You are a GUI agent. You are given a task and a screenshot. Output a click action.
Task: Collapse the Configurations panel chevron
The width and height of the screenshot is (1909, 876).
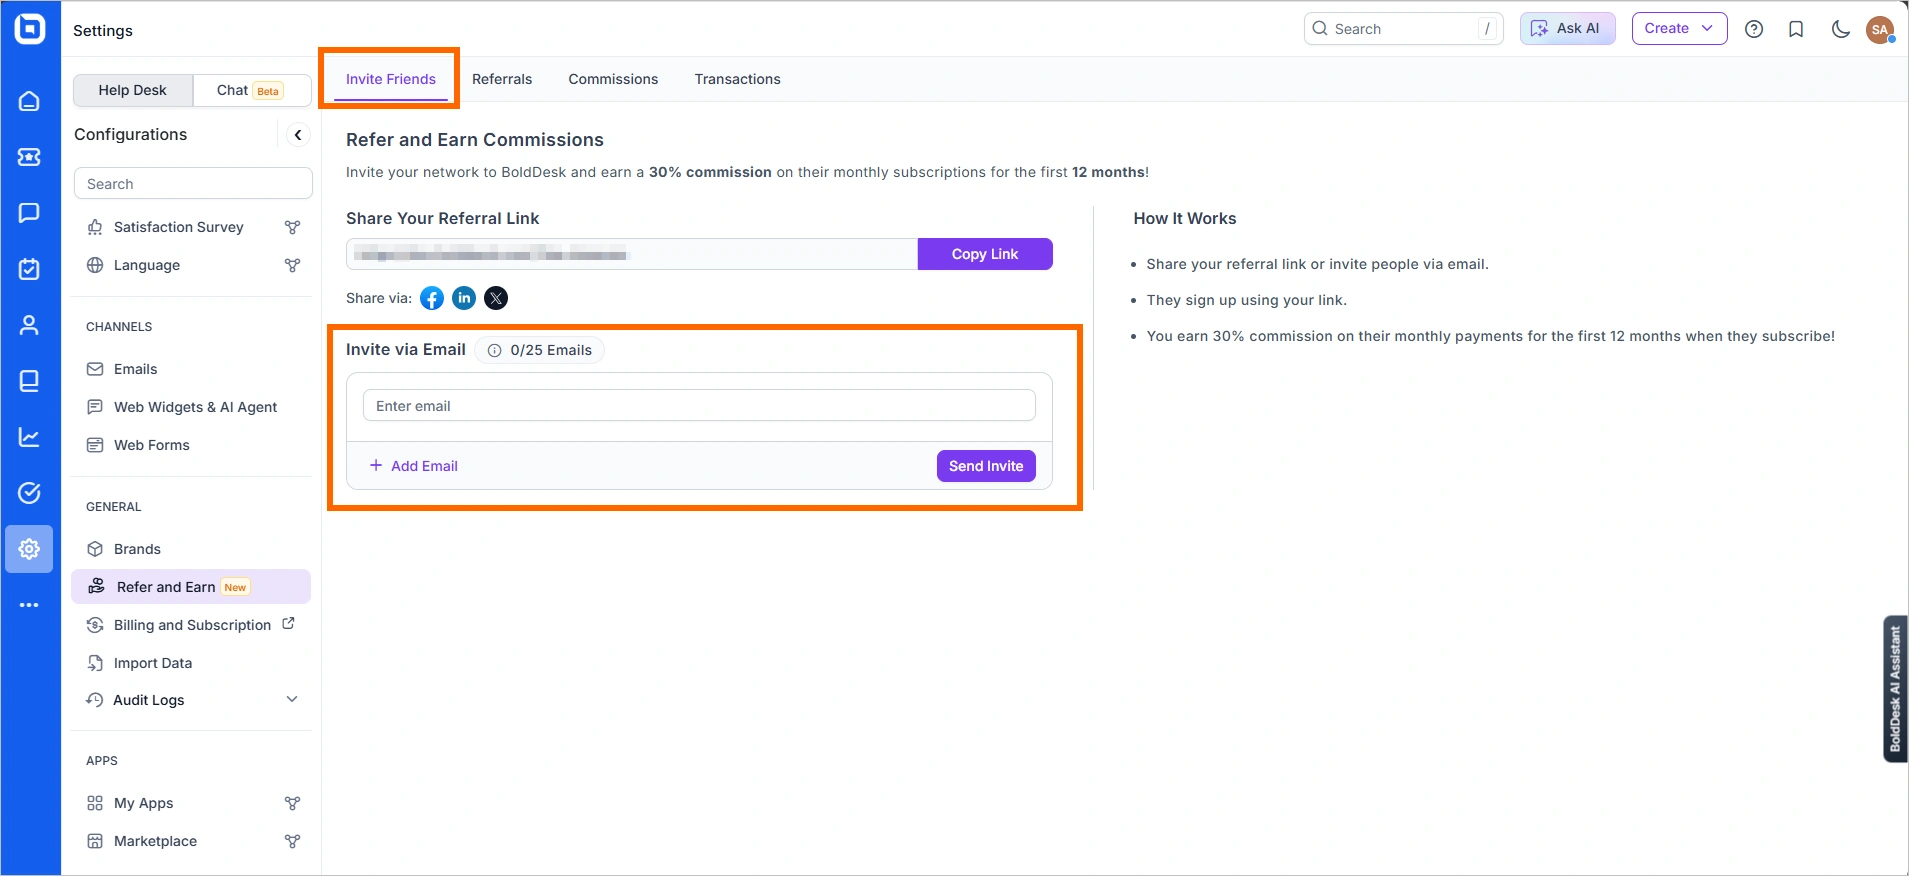(x=298, y=135)
